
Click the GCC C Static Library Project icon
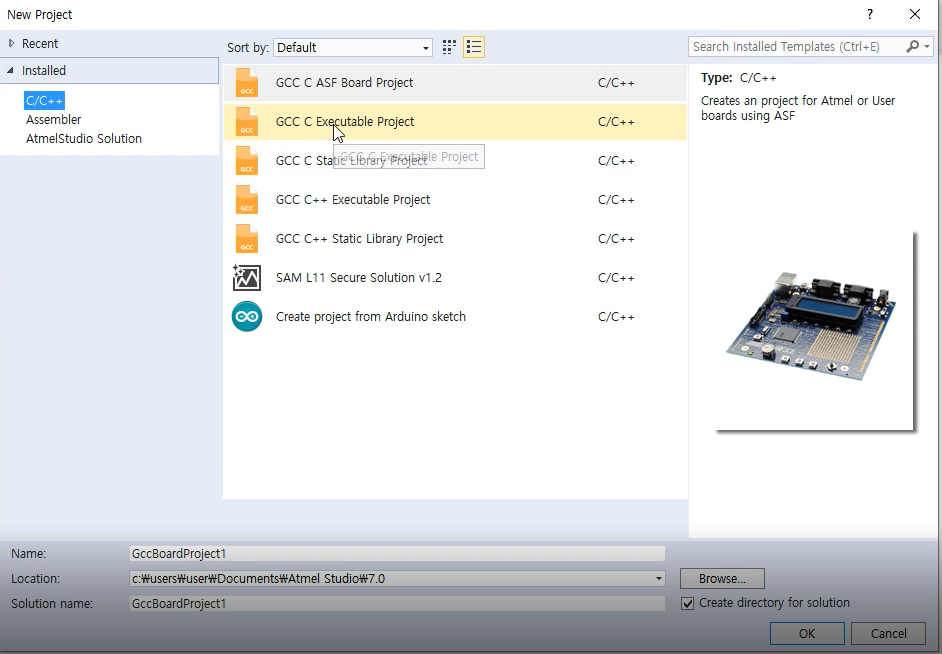pos(246,160)
